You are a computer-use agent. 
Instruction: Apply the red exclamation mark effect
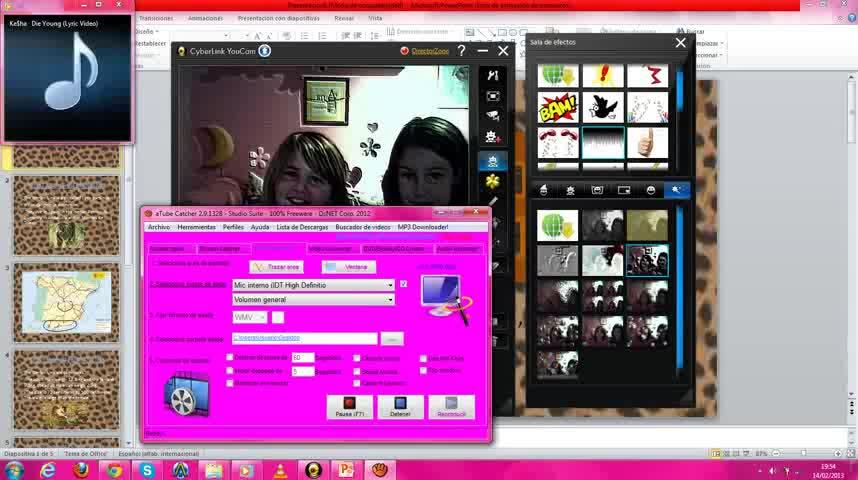point(602,76)
